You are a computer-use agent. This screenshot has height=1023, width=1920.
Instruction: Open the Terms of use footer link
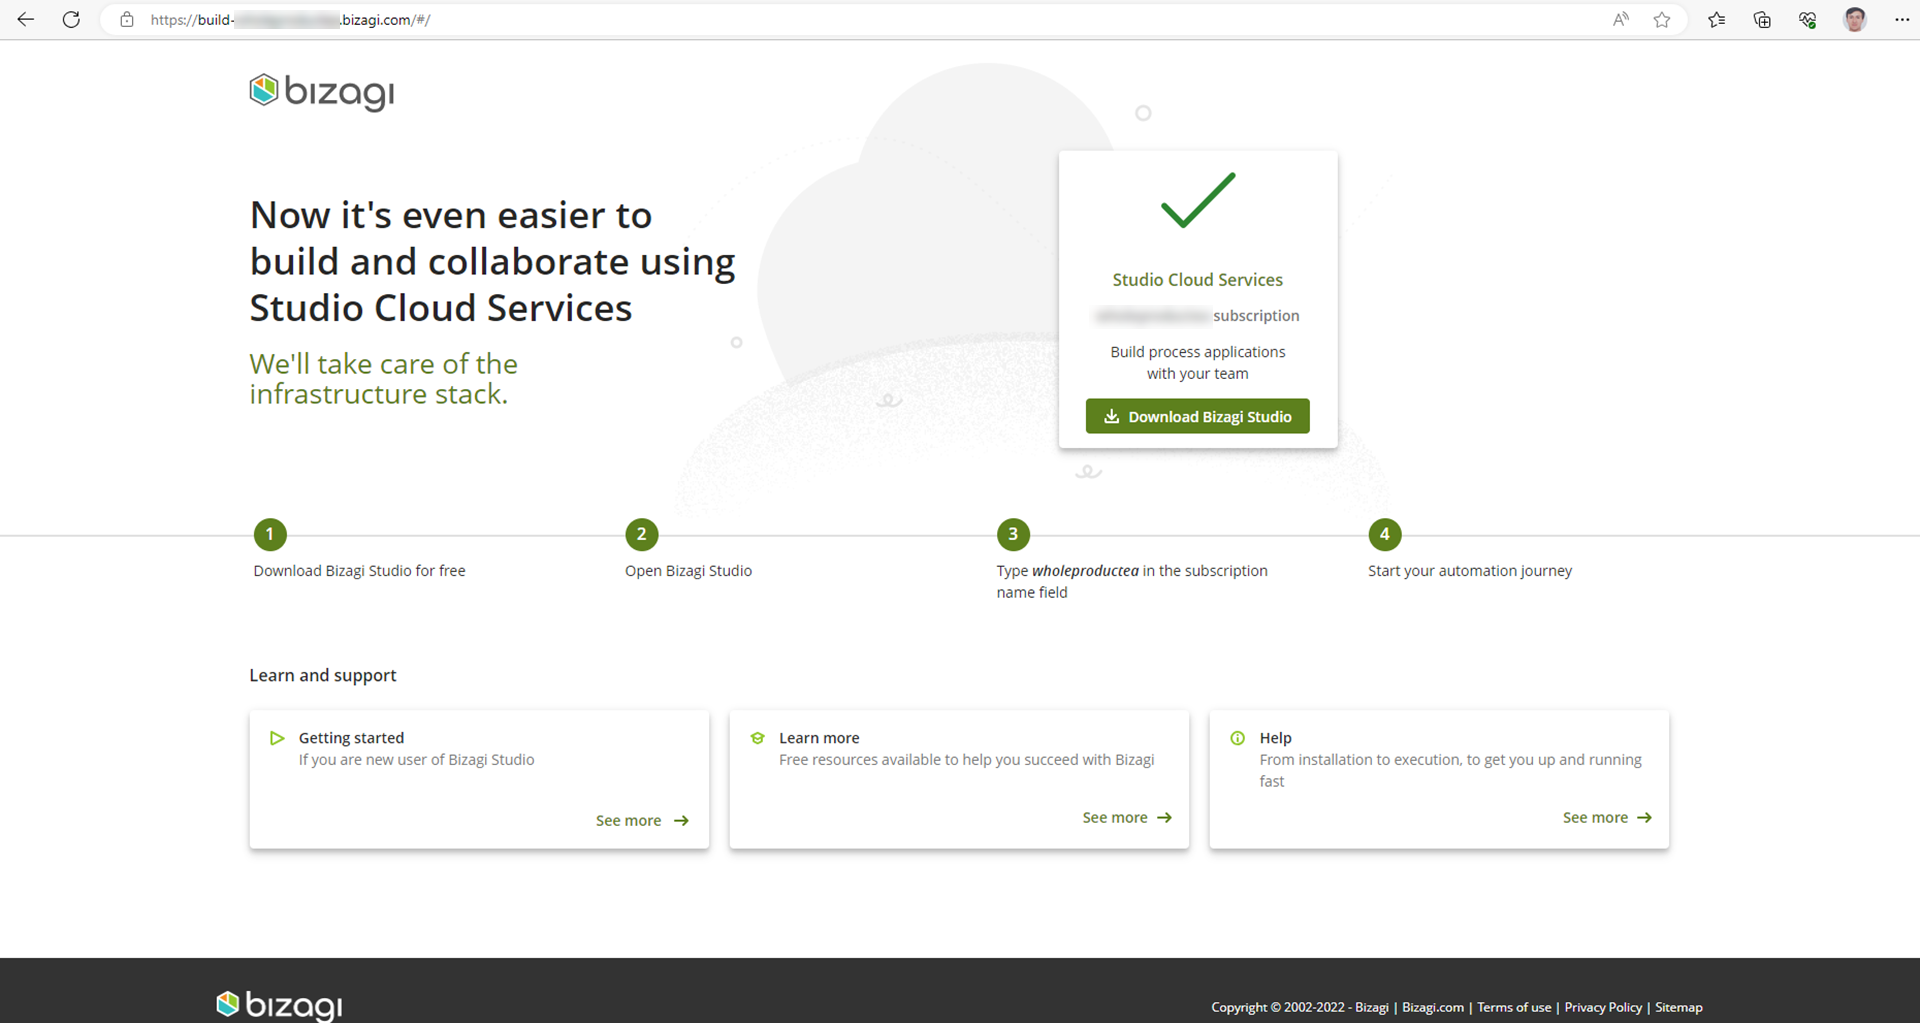pyautogui.click(x=1514, y=1007)
